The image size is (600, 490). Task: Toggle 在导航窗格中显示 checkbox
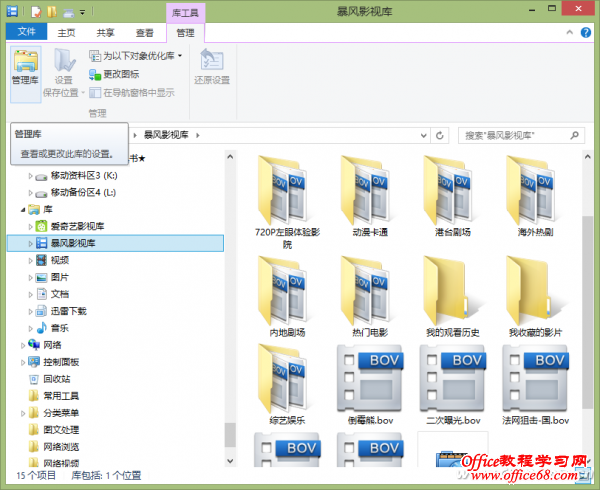pyautogui.click(x=132, y=93)
